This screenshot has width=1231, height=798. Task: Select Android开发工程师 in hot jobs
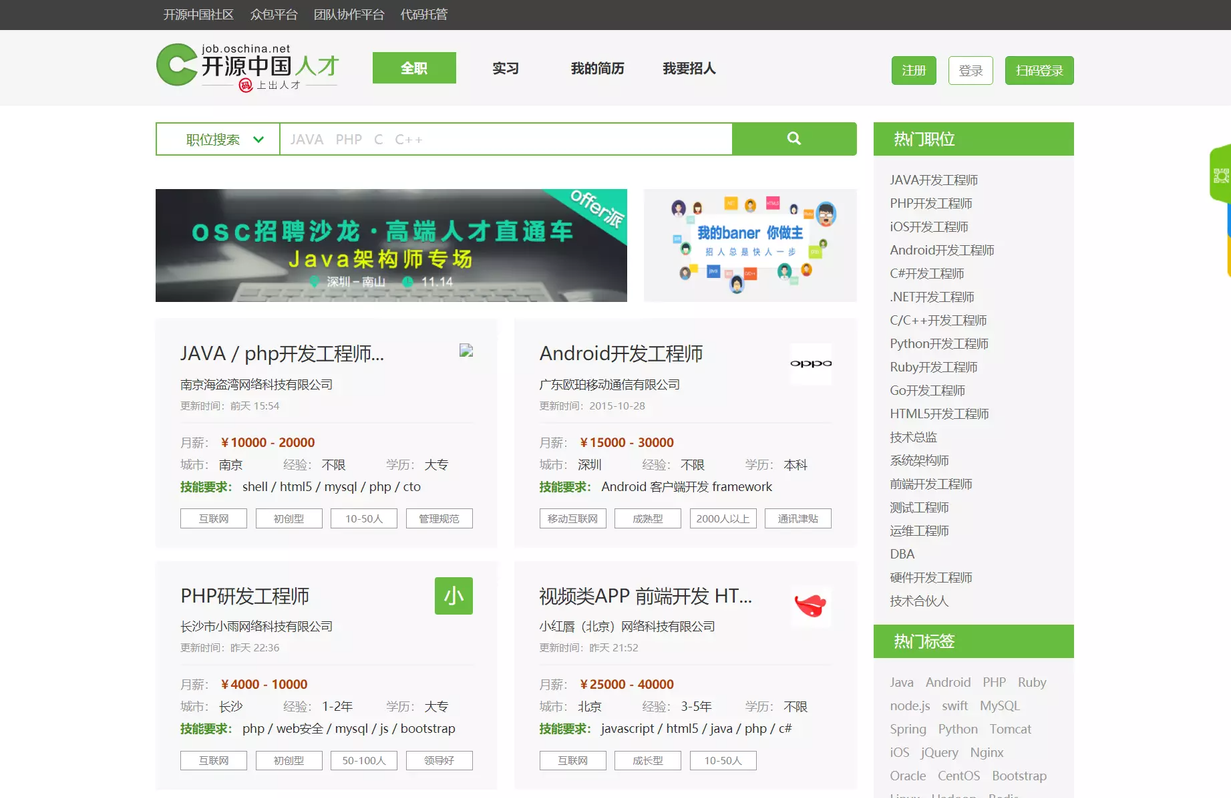click(942, 250)
